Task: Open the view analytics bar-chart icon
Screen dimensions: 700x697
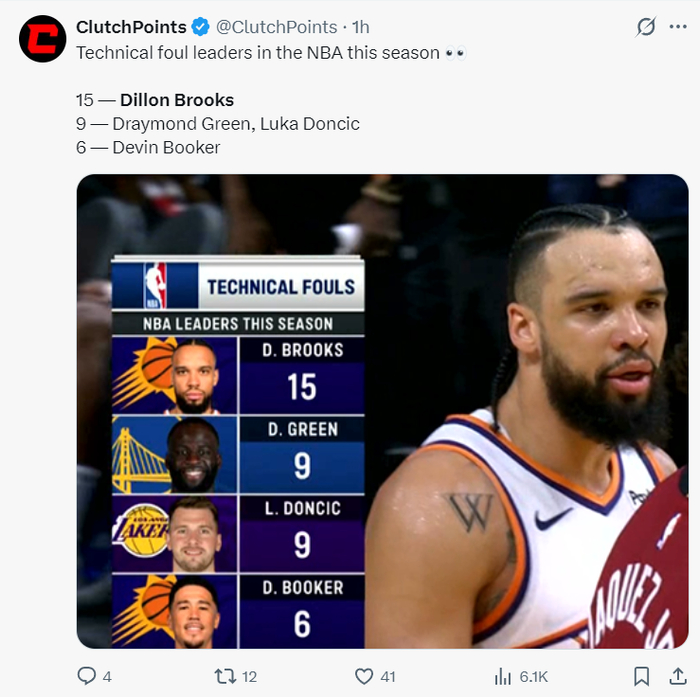Action: [x=504, y=676]
